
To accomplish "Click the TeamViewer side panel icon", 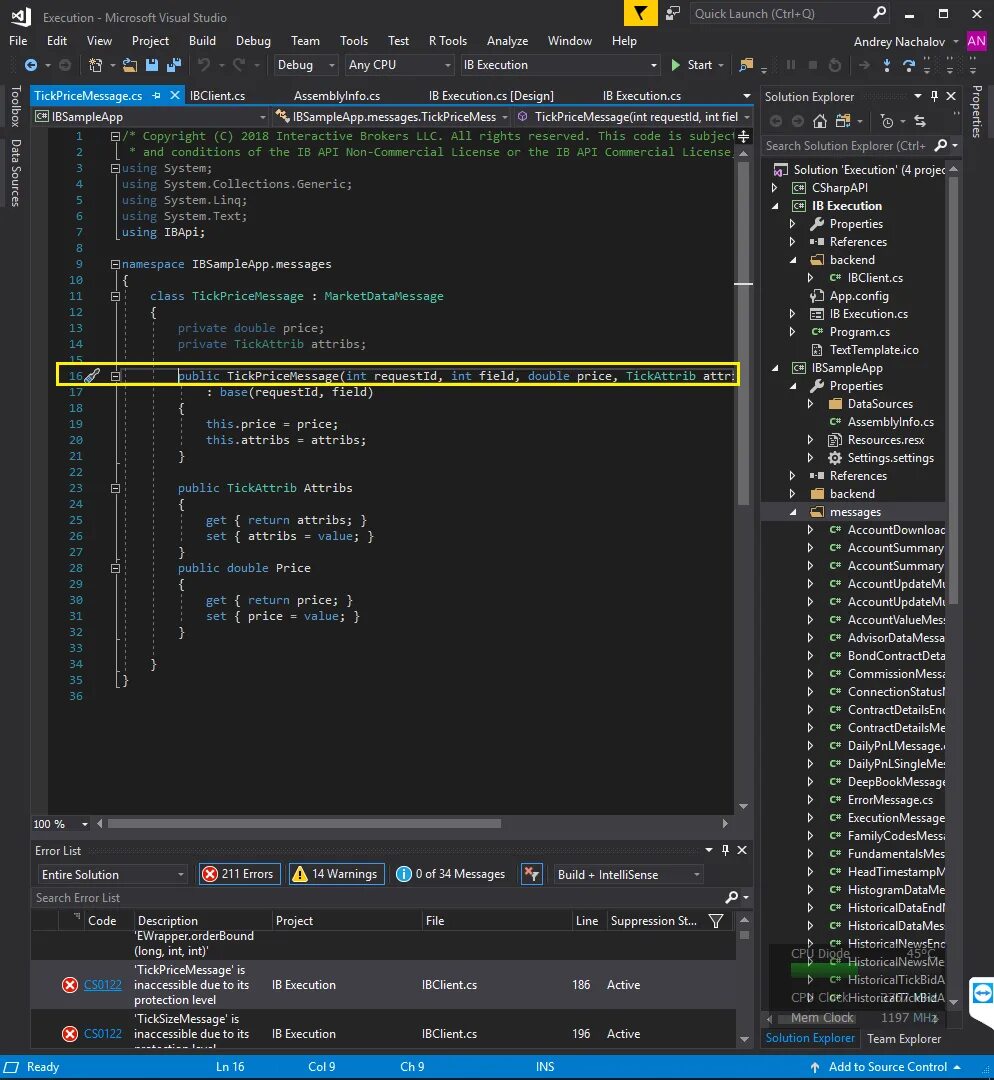I will (982, 993).
